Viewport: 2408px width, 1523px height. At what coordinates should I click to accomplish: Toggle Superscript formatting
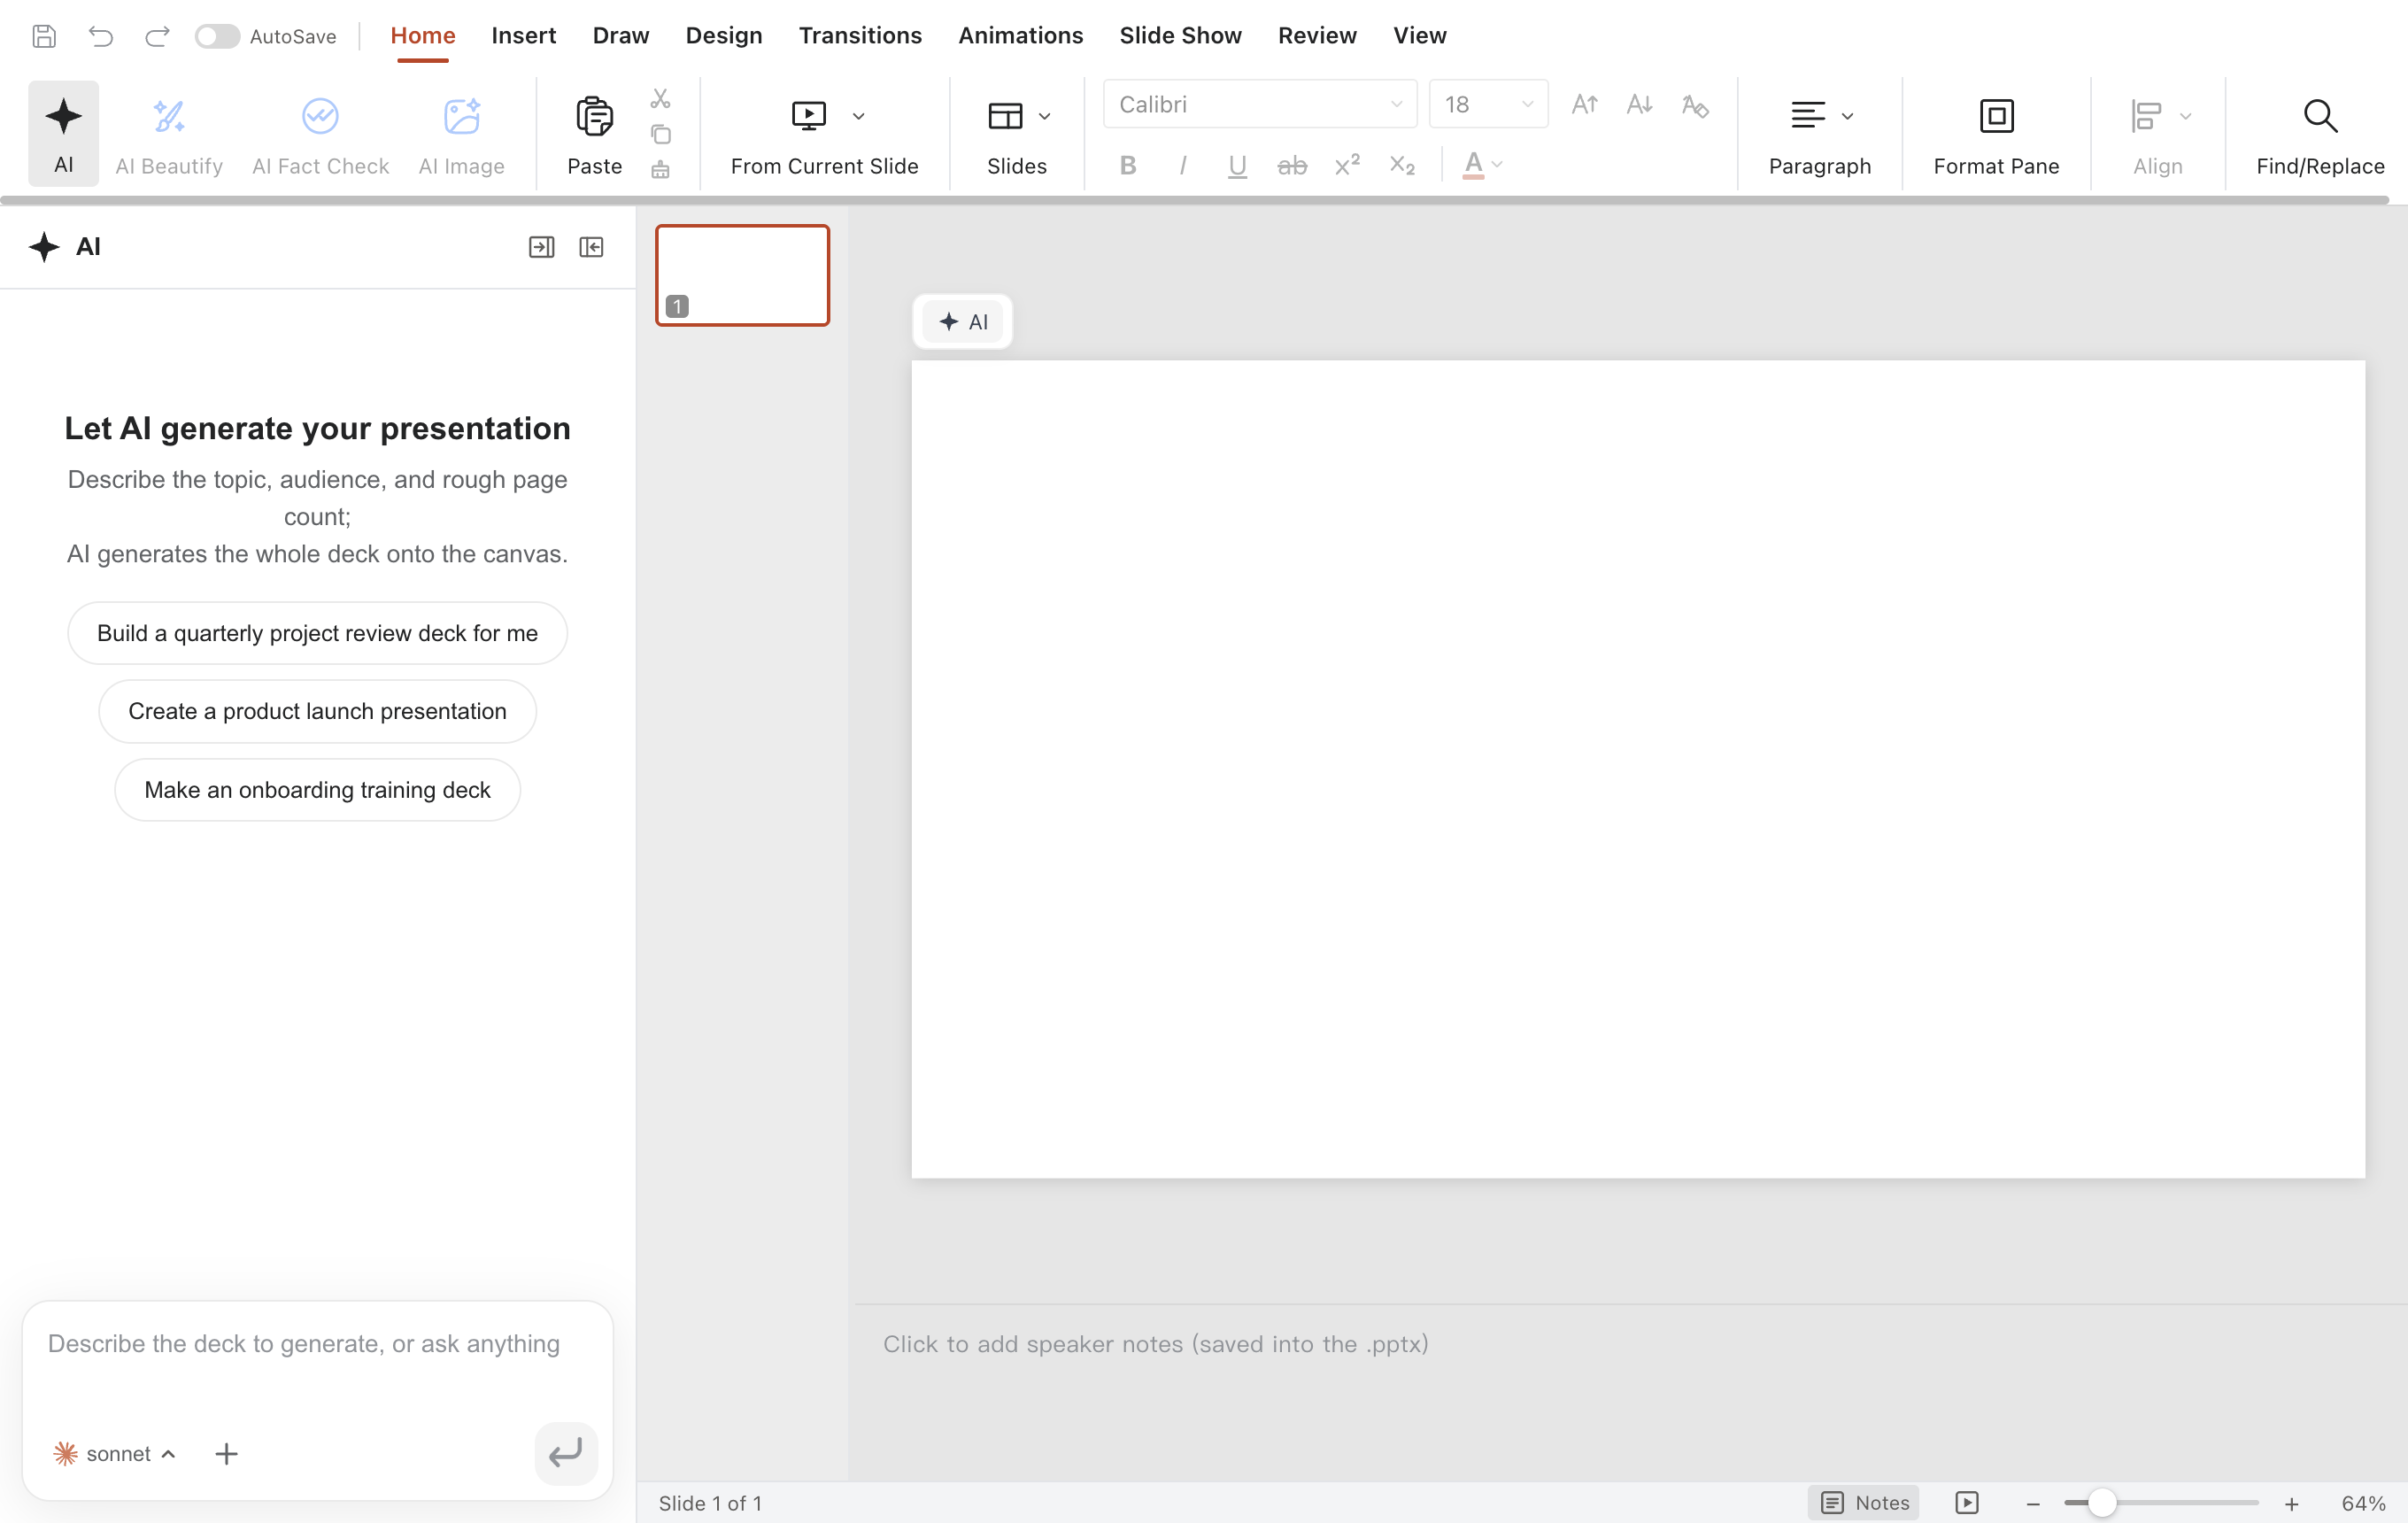(x=1347, y=165)
